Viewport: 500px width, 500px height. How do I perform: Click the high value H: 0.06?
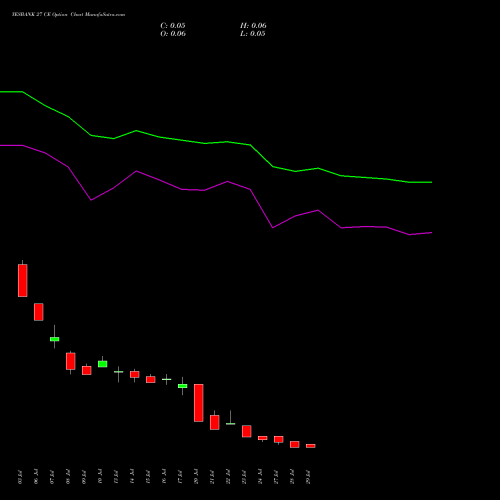tap(253, 26)
